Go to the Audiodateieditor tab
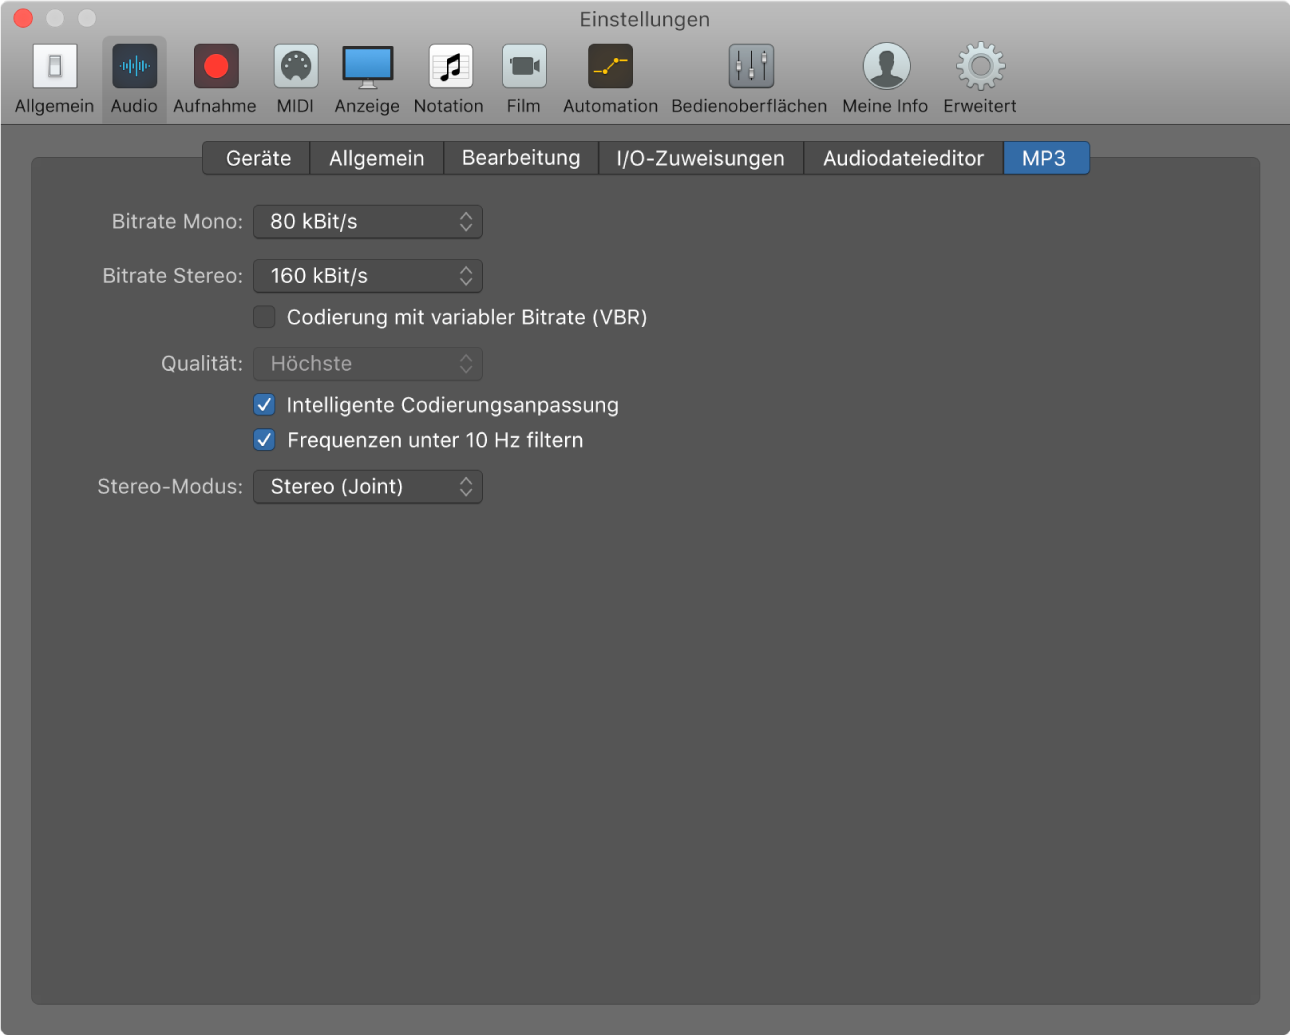 pyautogui.click(x=904, y=158)
